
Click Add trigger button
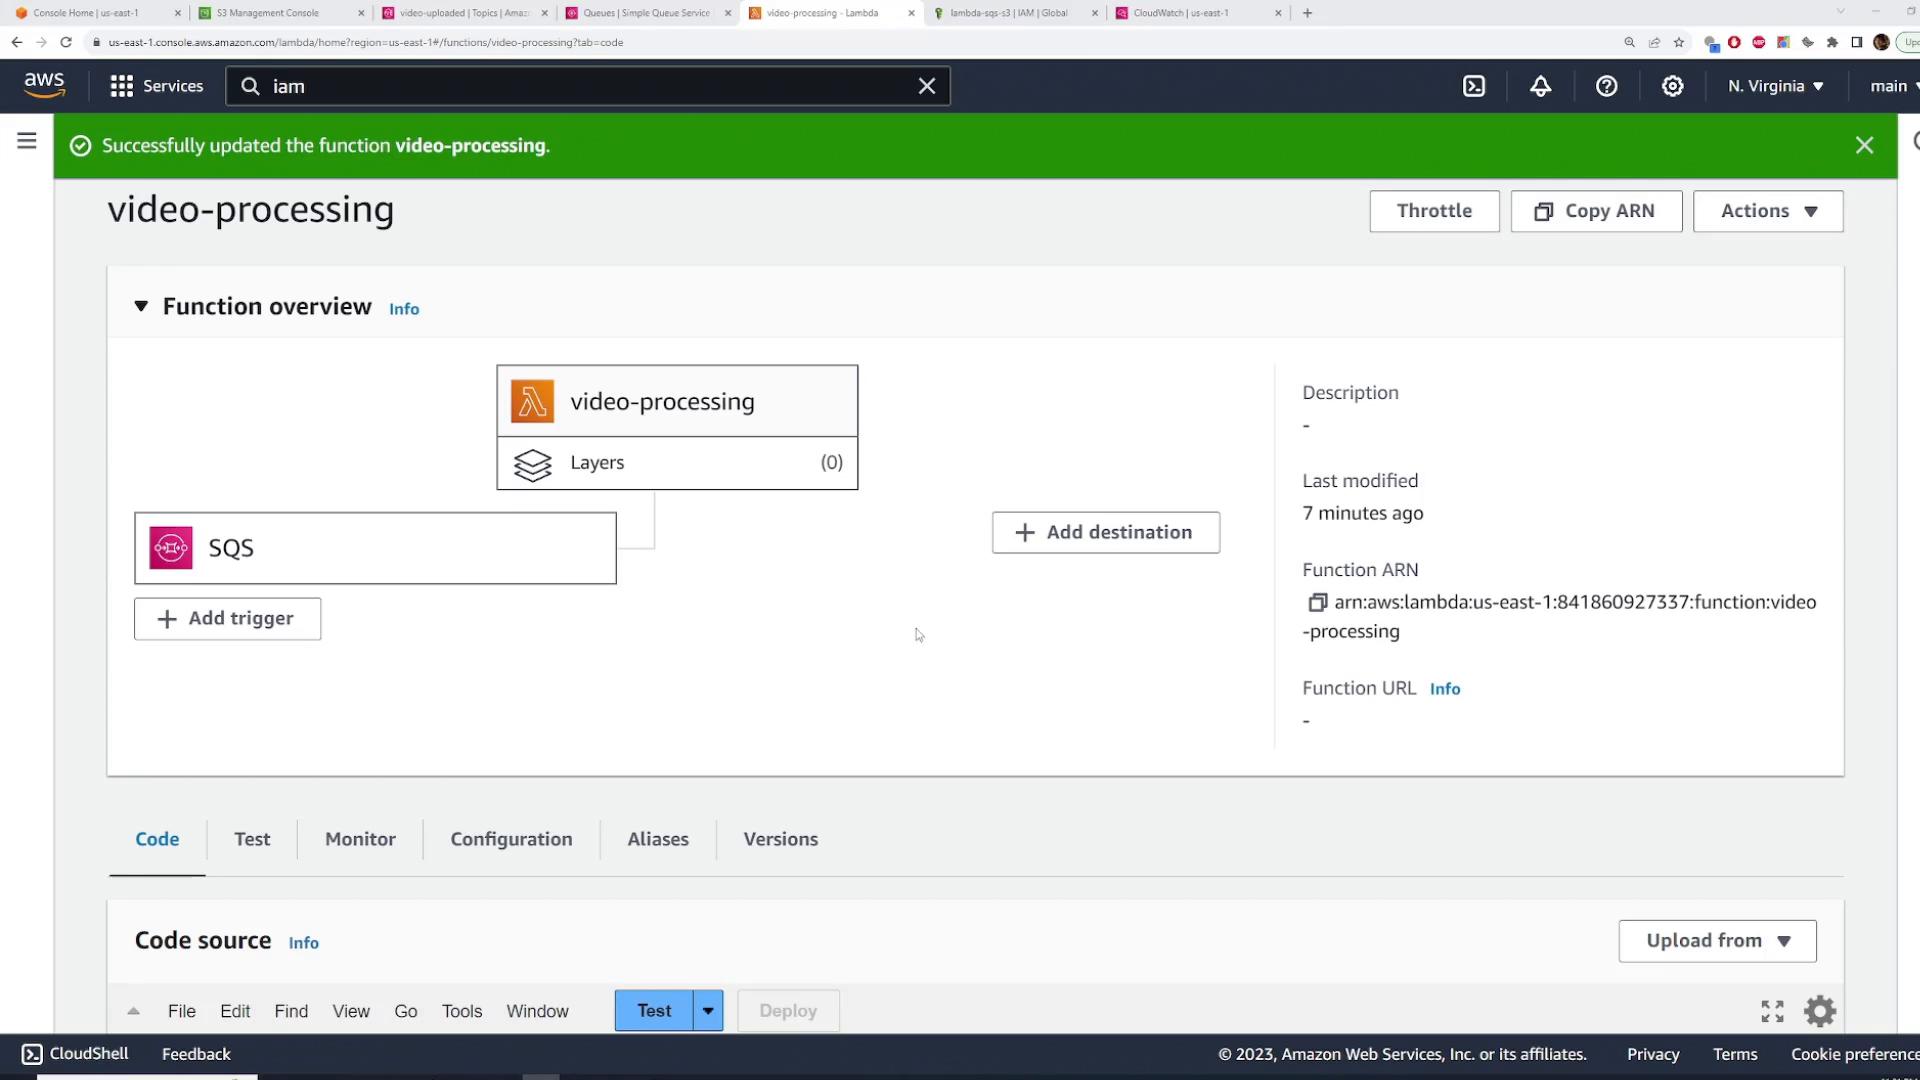[x=227, y=619]
